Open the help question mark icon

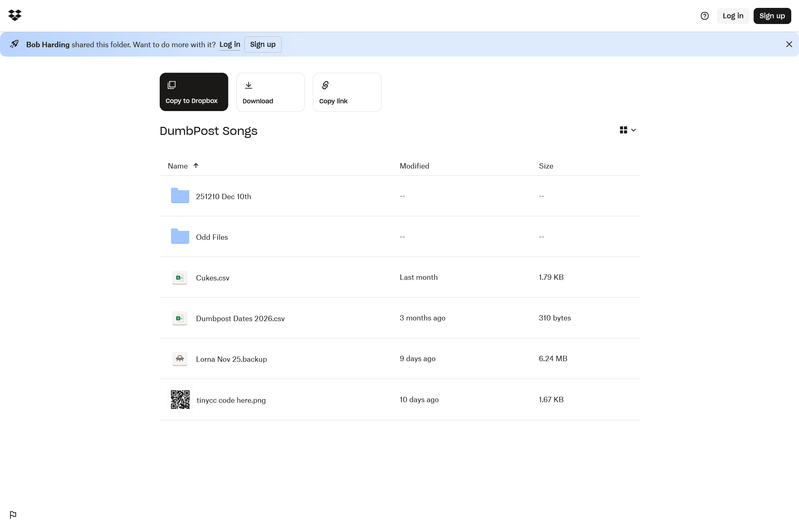704,16
